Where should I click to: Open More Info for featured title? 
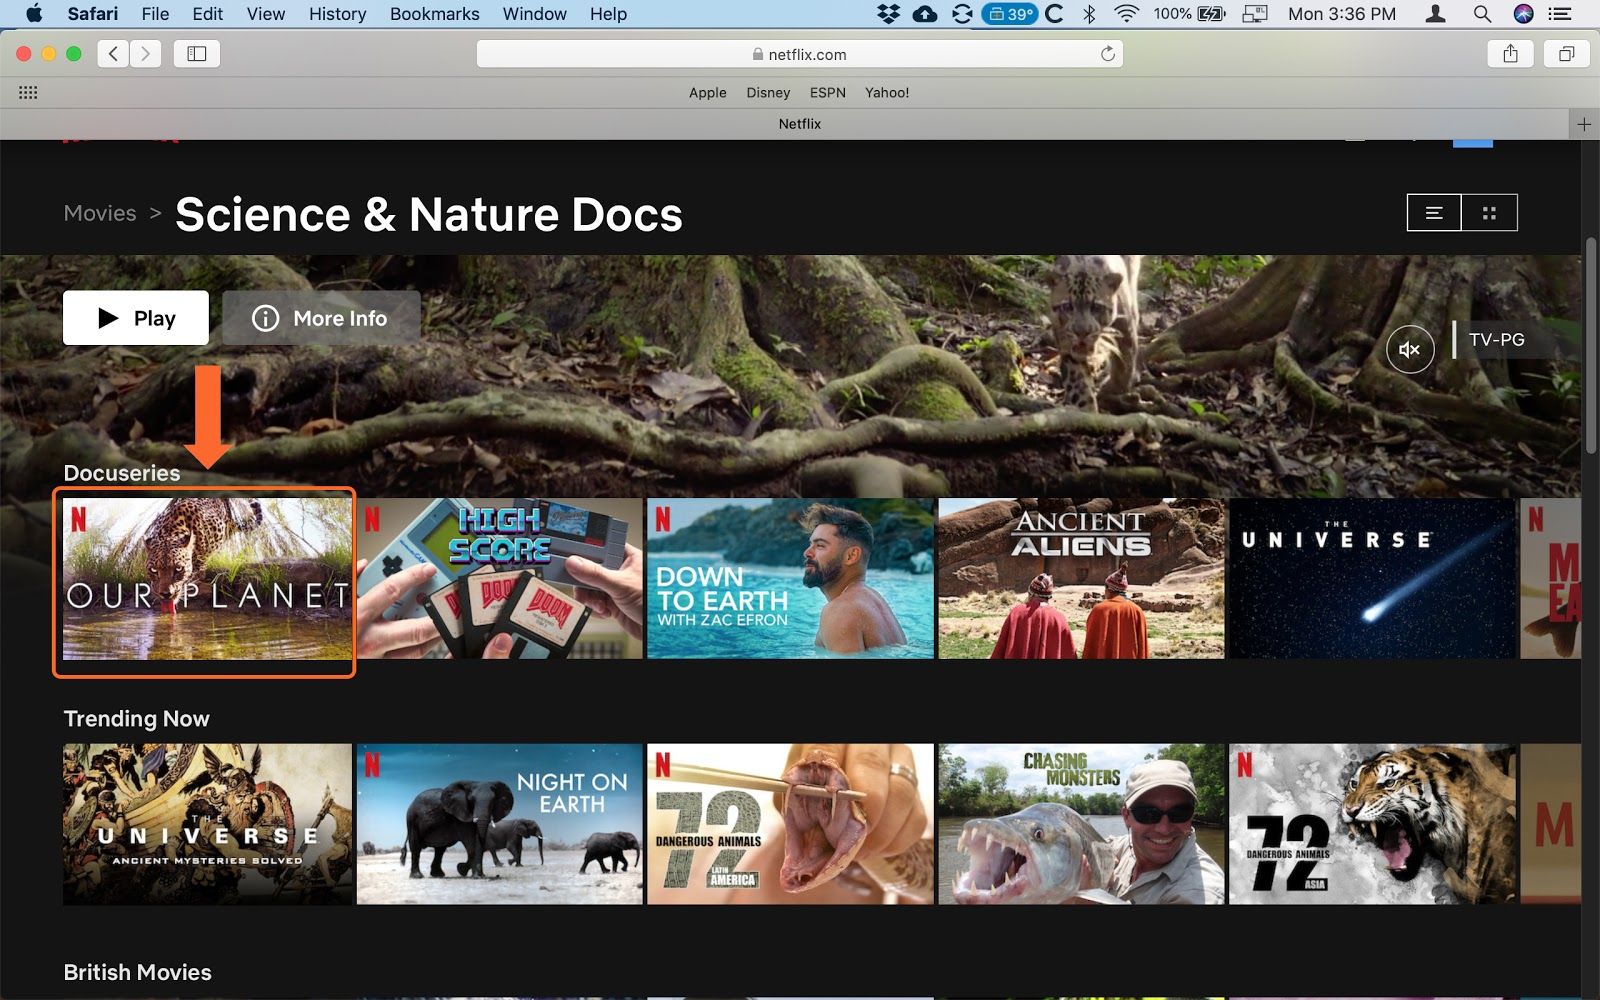tap(321, 318)
